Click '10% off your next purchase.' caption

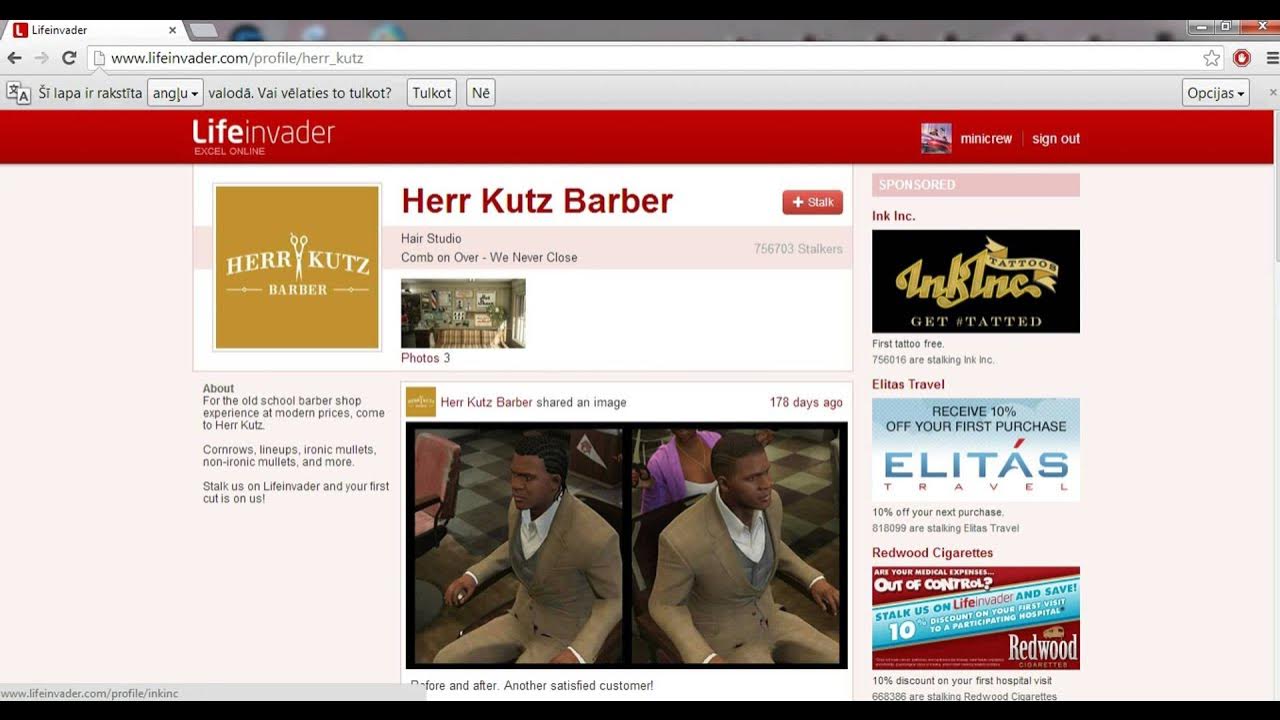coord(938,512)
